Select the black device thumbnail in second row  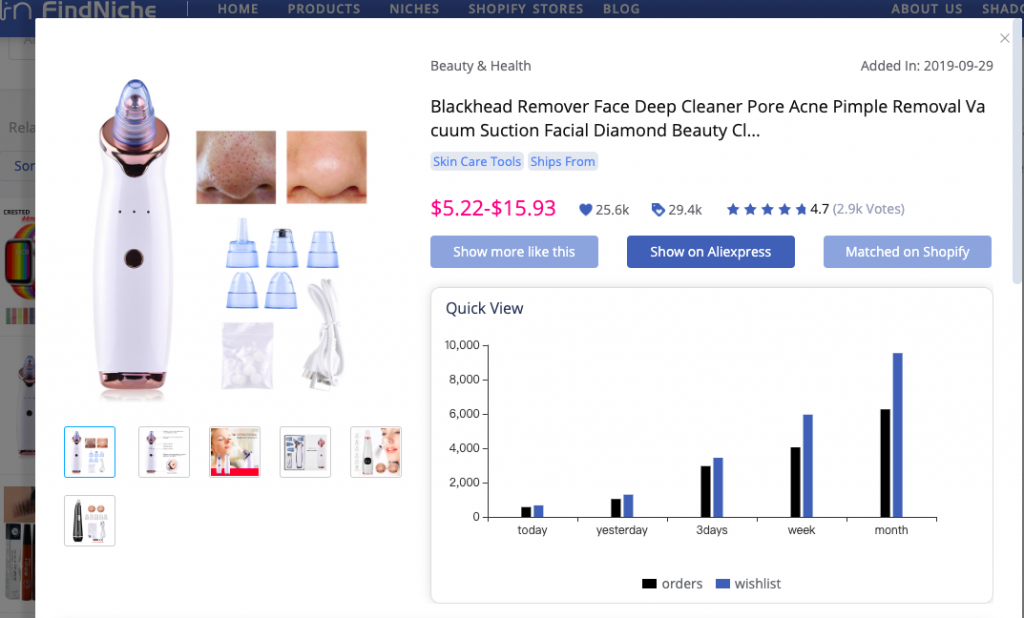click(89, 521)
